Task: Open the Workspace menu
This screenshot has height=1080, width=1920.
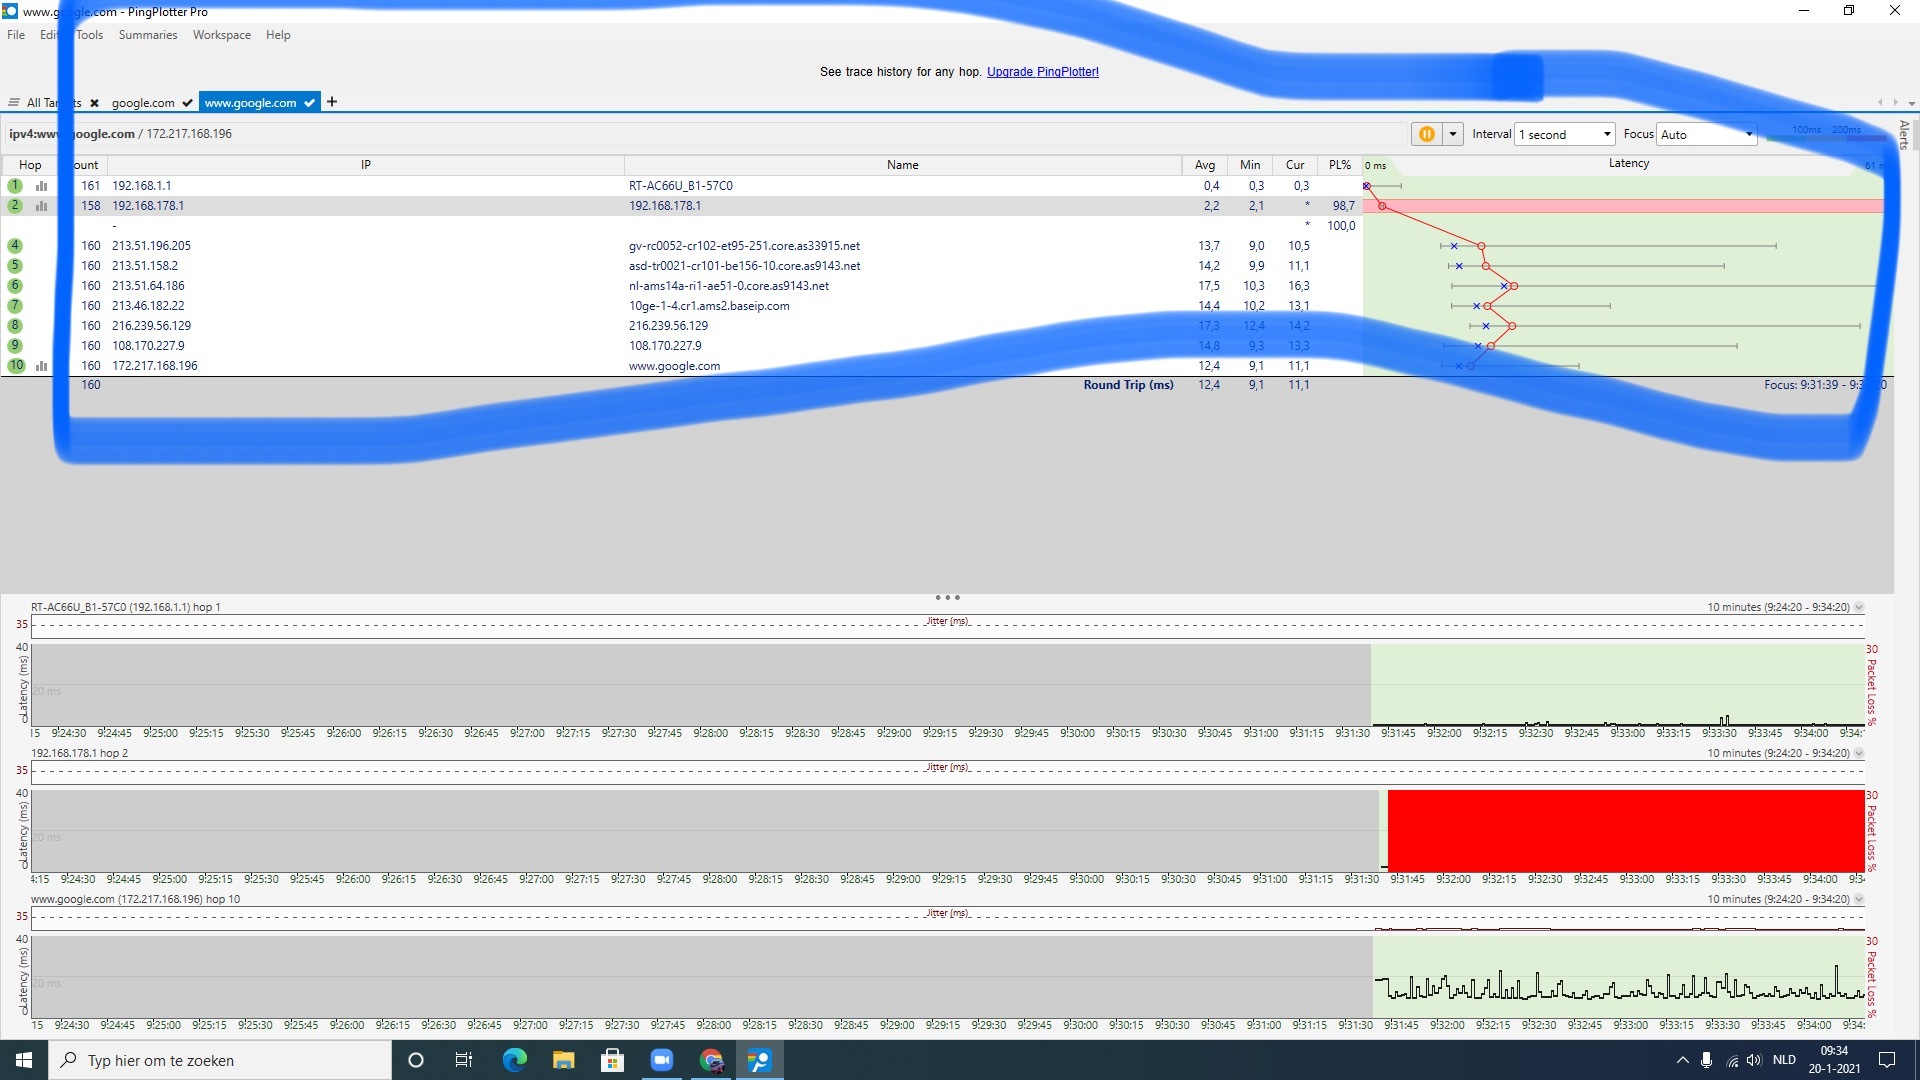Action: tap(222, 35)
